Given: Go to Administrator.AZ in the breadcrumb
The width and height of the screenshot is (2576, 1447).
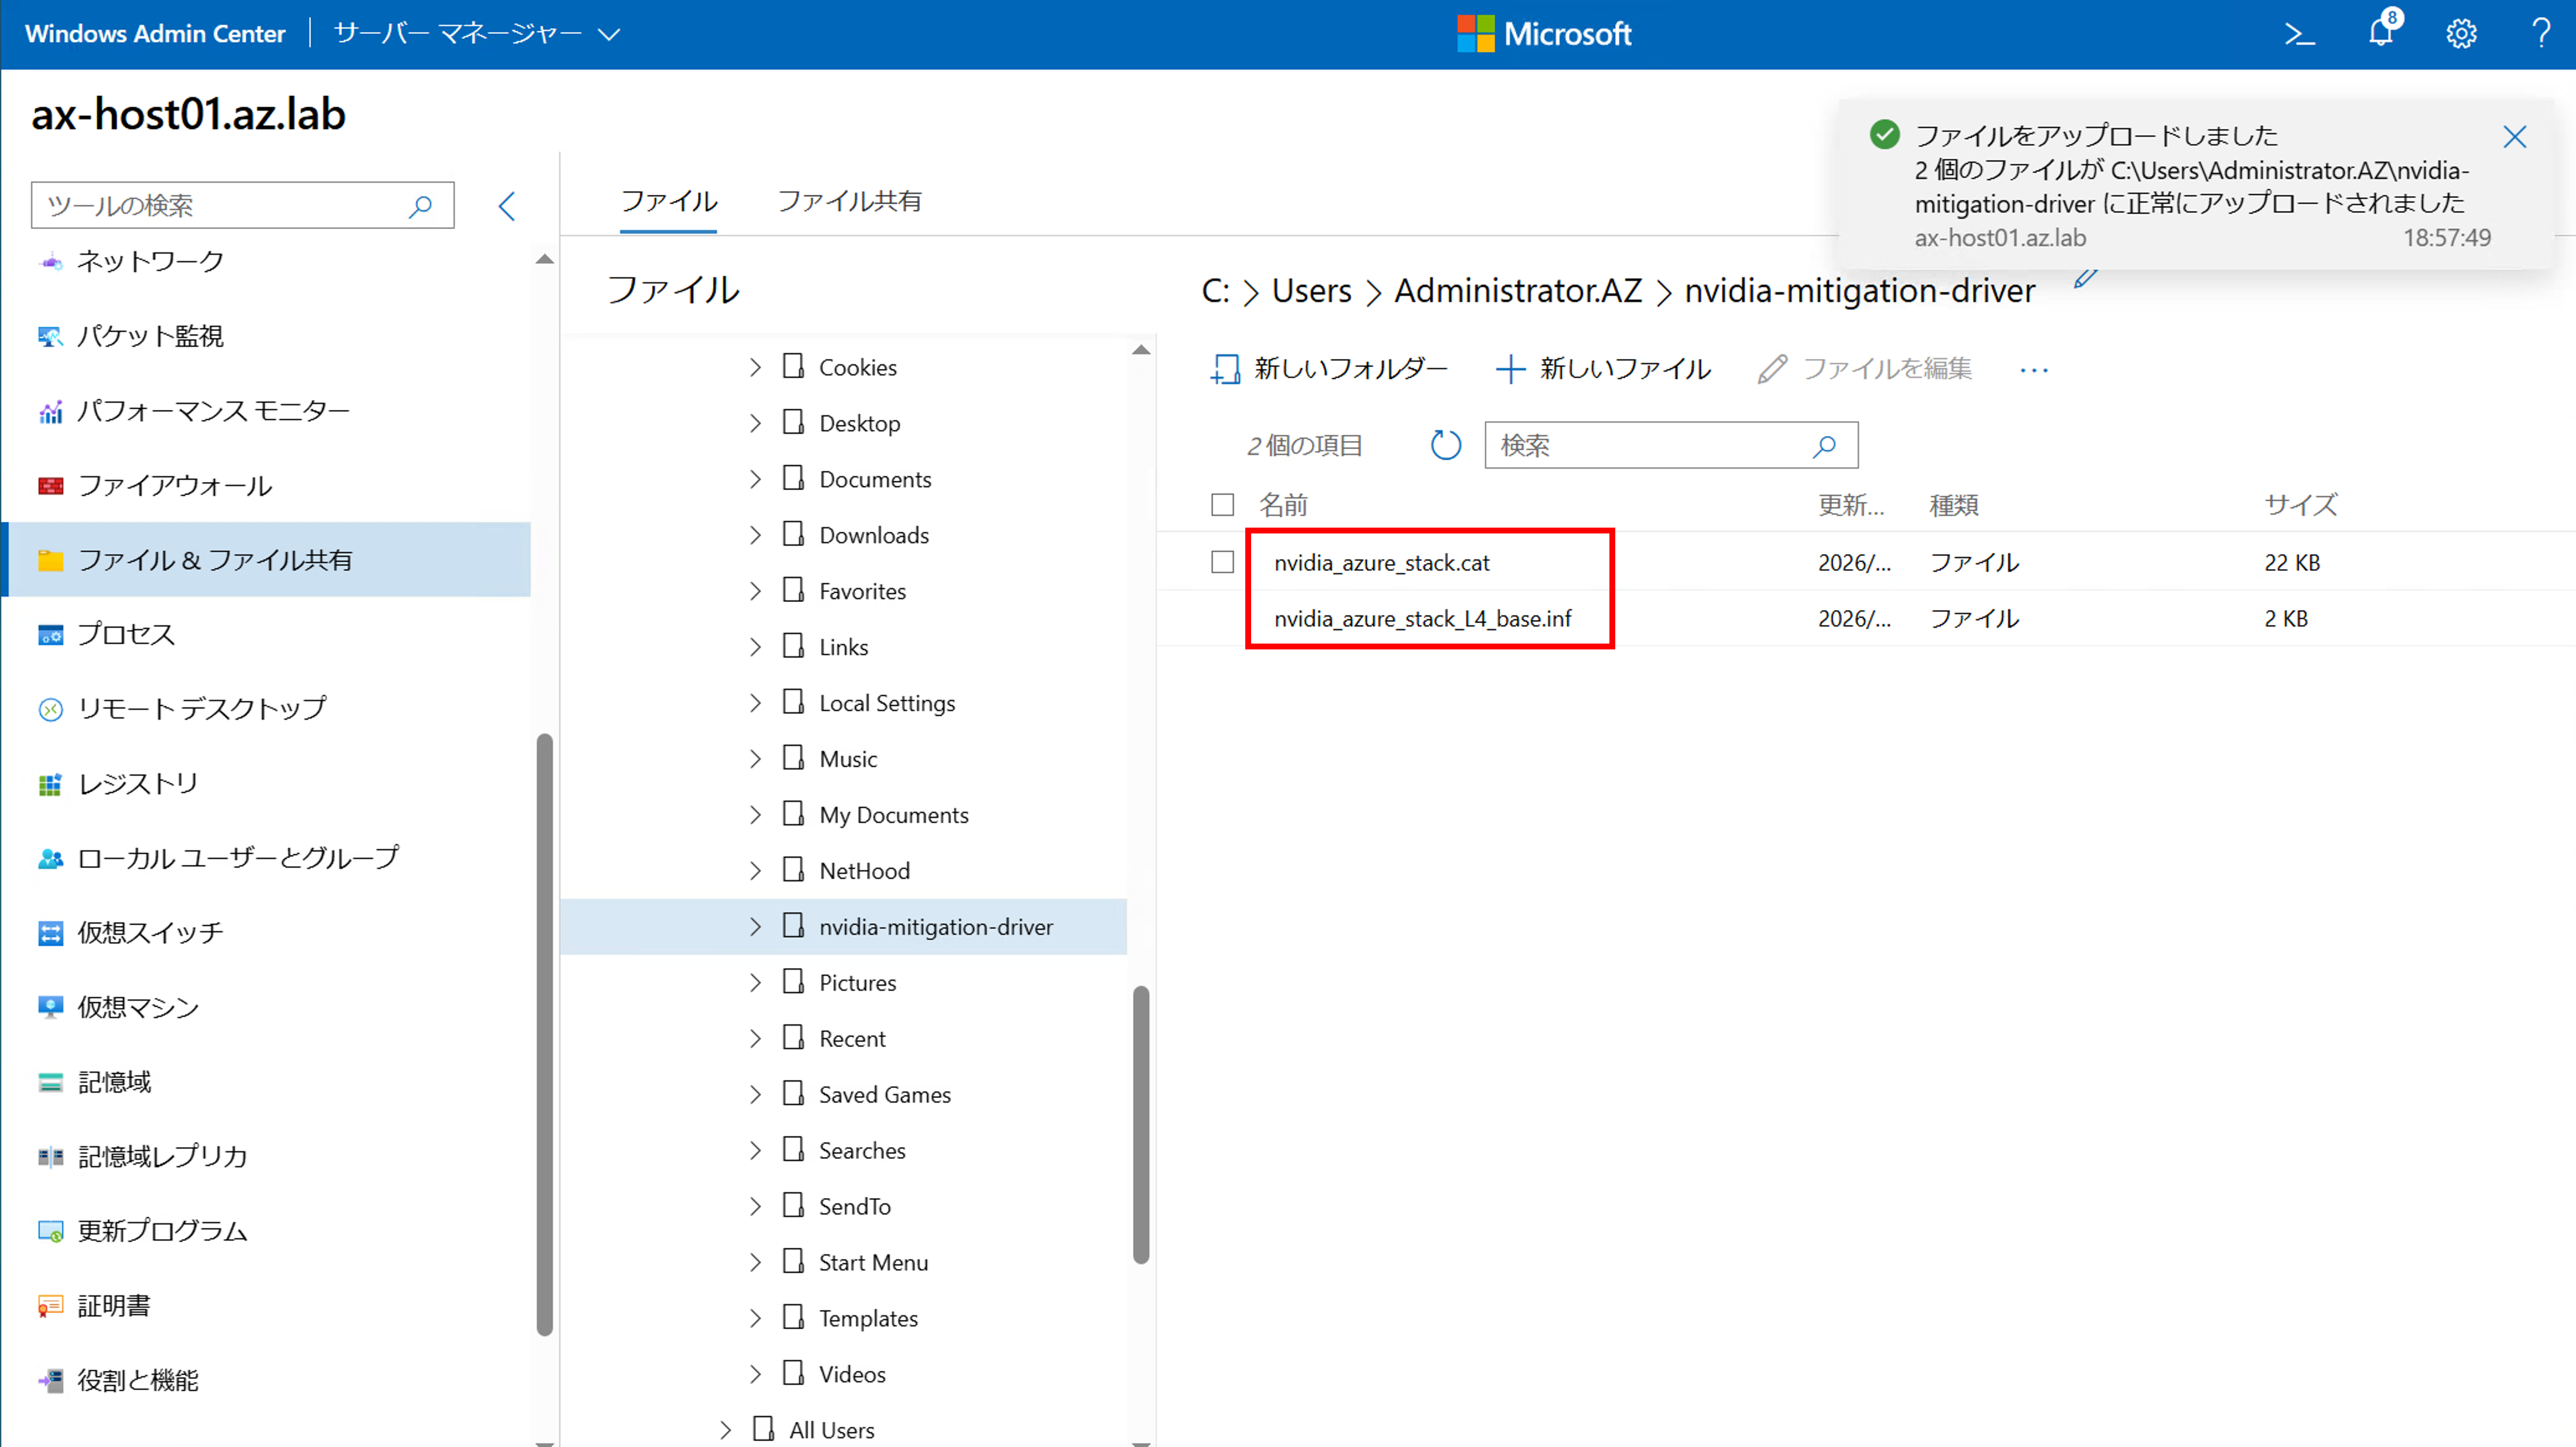Looking at the screenshot, I should [x=1518, y=291].
